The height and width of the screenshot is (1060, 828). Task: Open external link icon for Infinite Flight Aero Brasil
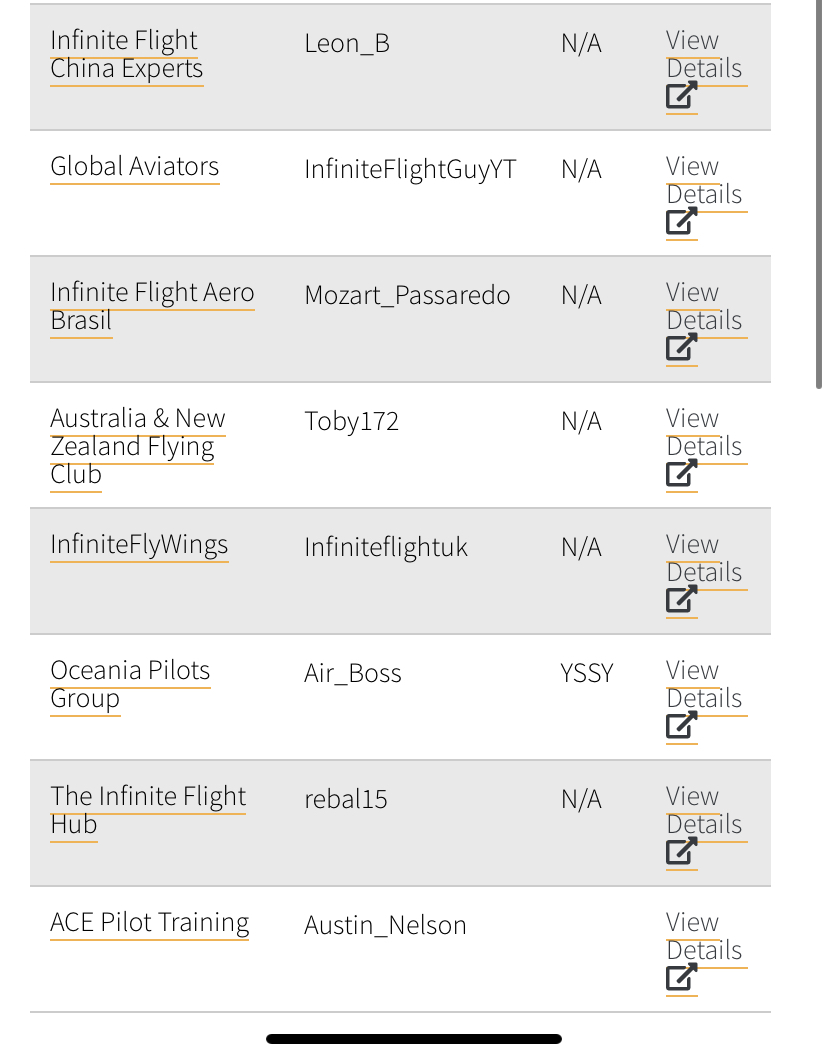[x=681, y=348]
